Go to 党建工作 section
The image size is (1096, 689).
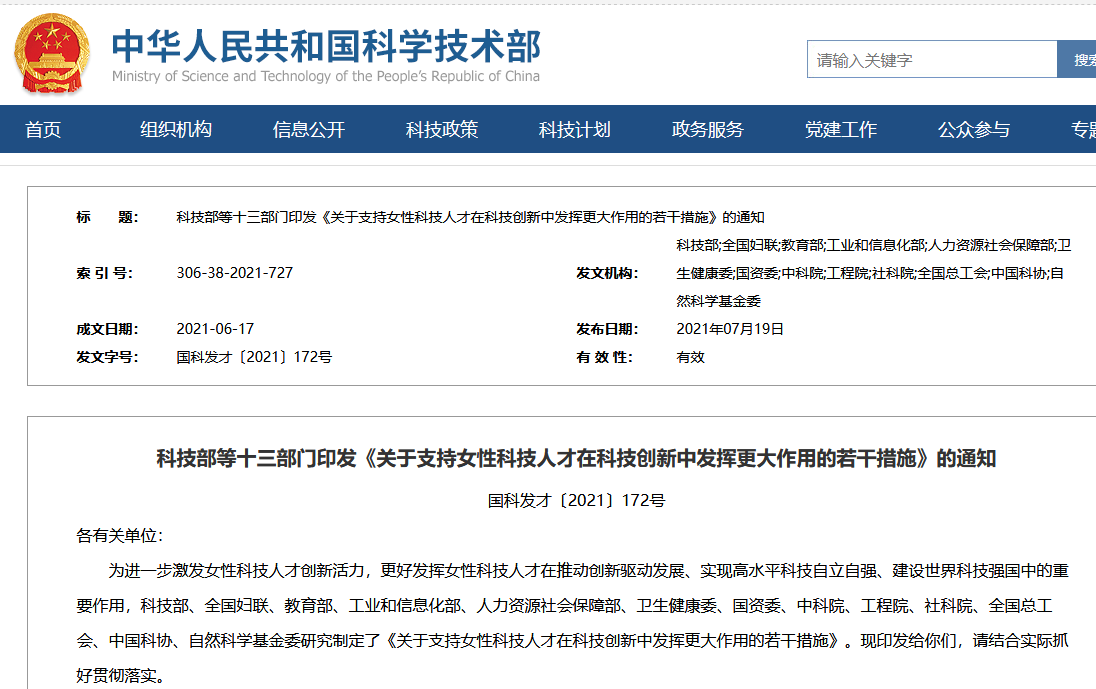[x=841, y=129]
